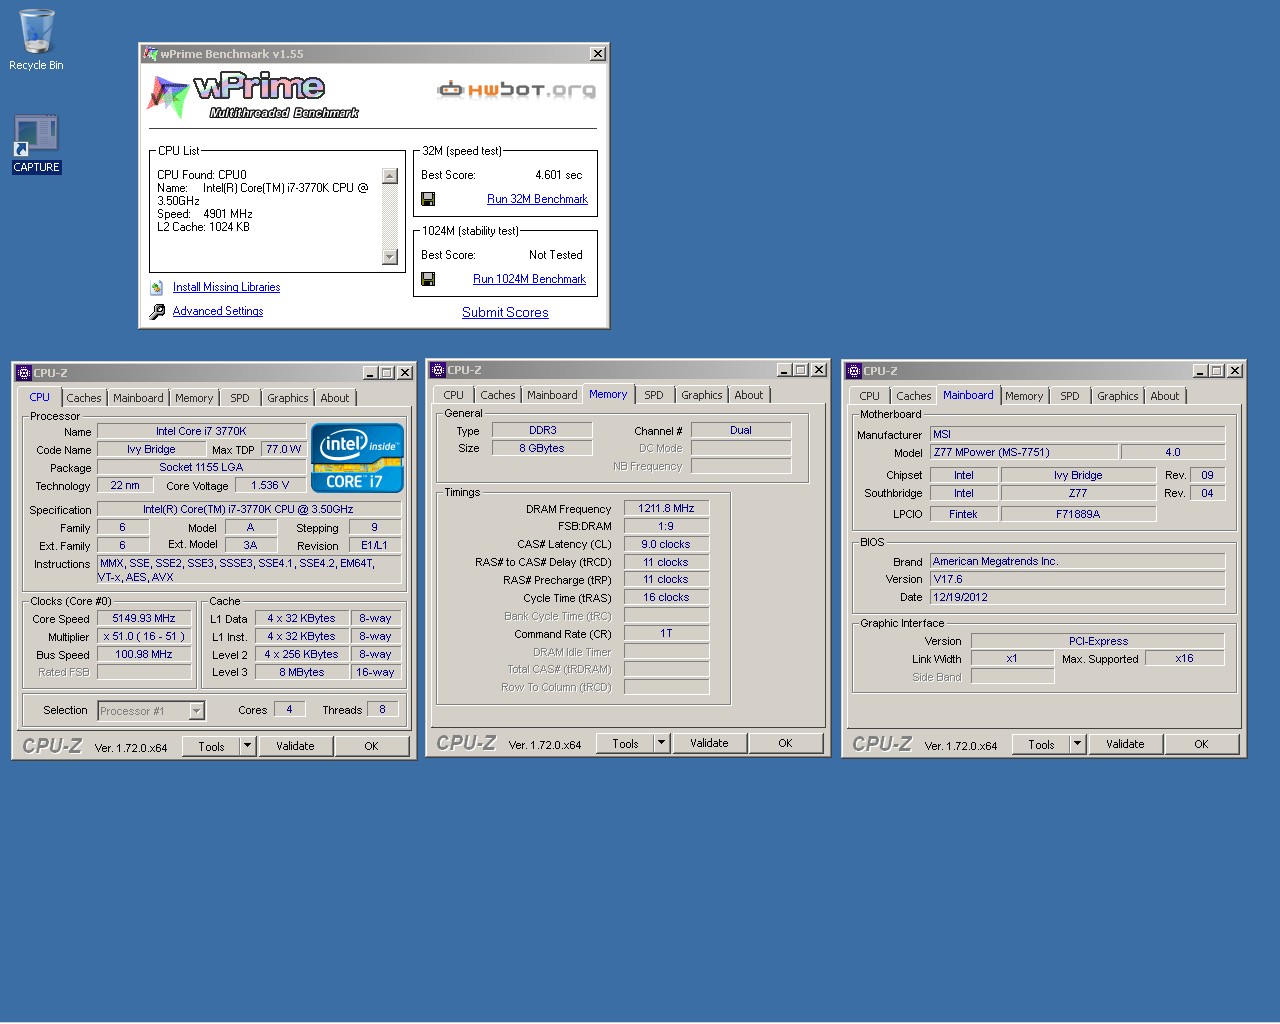The height and width of the screenshot is (1024, 1280).
Task: Open Submit Scores link
Action: (x=505, y=312)
